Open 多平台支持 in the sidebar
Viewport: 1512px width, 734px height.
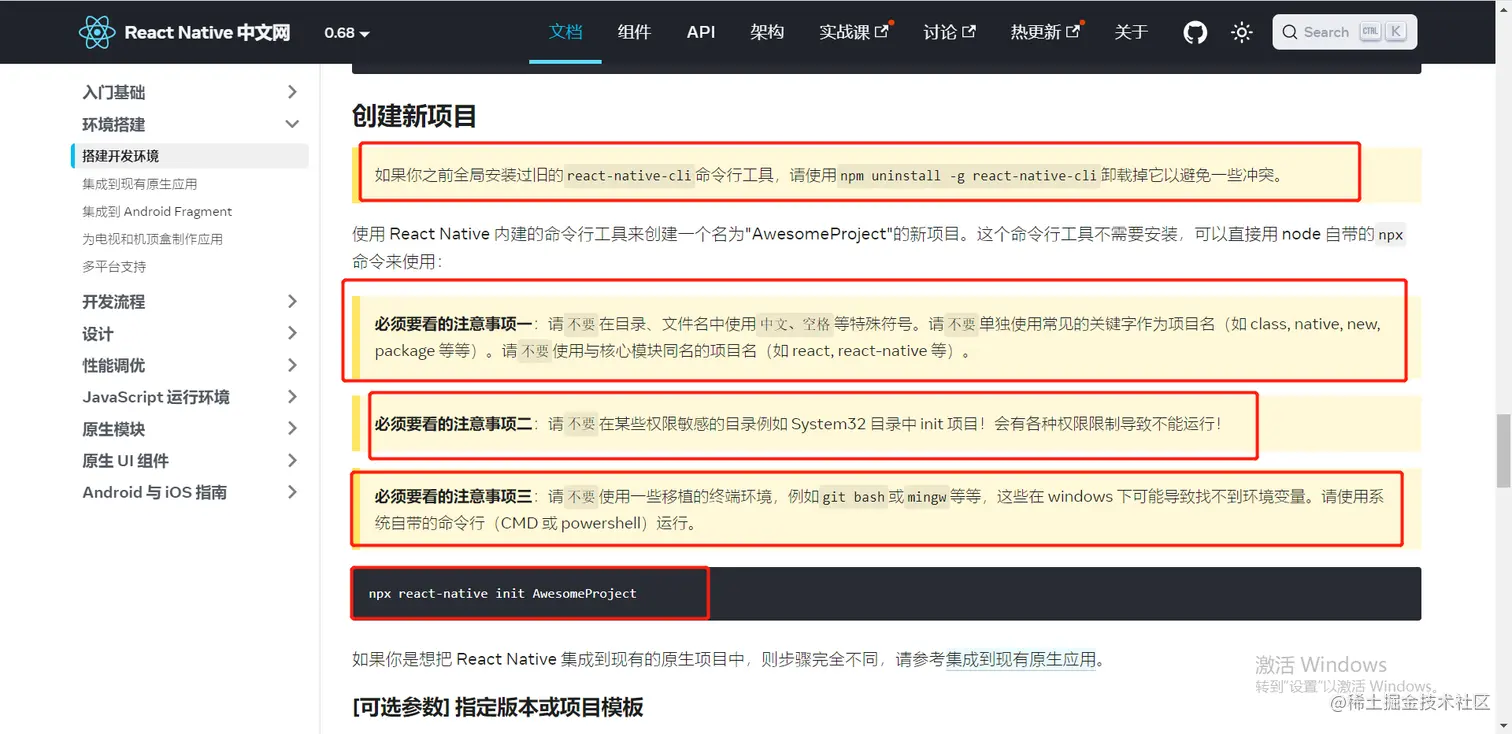[x=114, y=267]
